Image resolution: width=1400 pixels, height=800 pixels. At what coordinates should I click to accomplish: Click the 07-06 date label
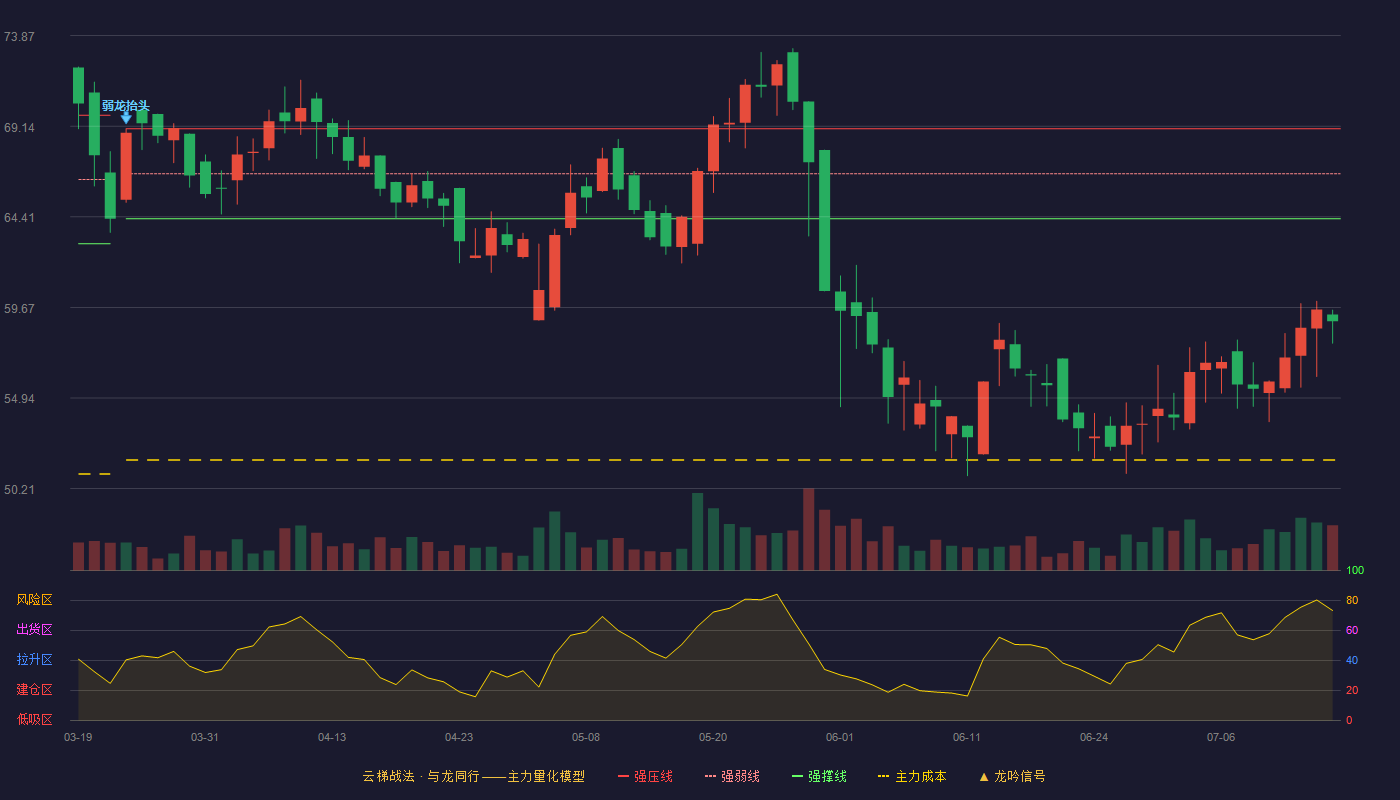point(1221,737)
